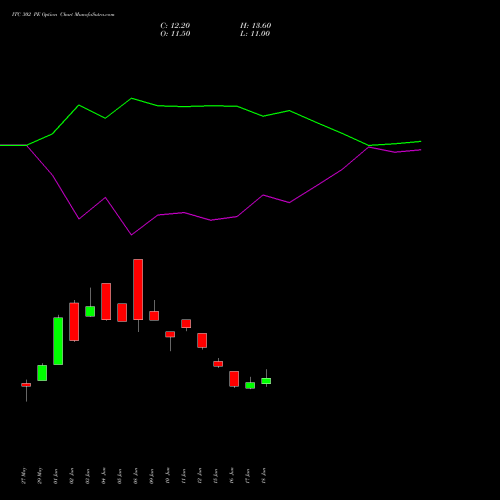Click the 27 May date label
The width and height of the screenshot is (500, 500).
pyautogui.click(x=23, y=476)
